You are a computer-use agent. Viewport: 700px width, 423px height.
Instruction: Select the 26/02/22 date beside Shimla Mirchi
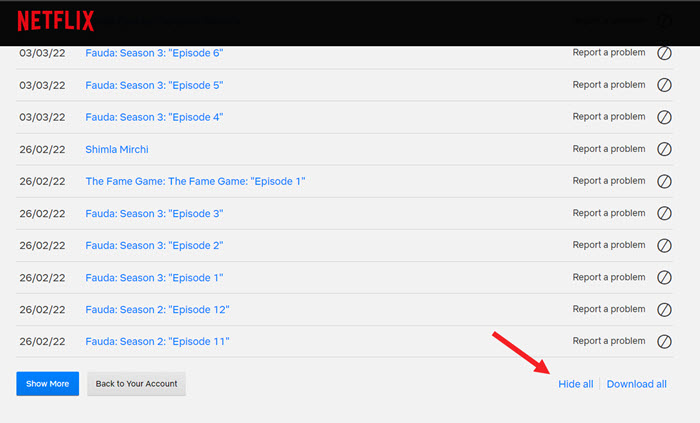coord(42,149)
